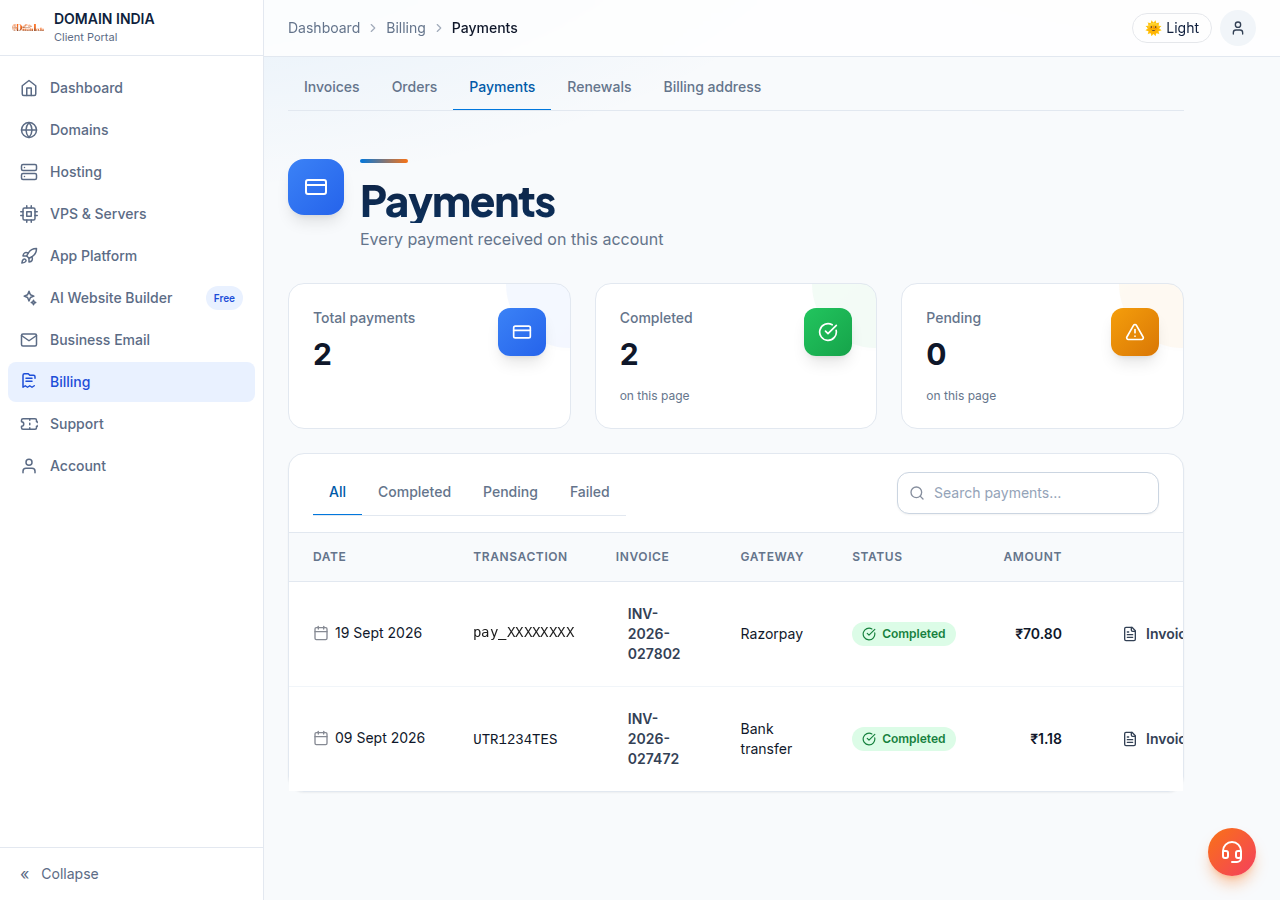Click the calendar icon beside 09 Sept 2026
Viewport: 1280px width, 900px height.
pos(321,738)
